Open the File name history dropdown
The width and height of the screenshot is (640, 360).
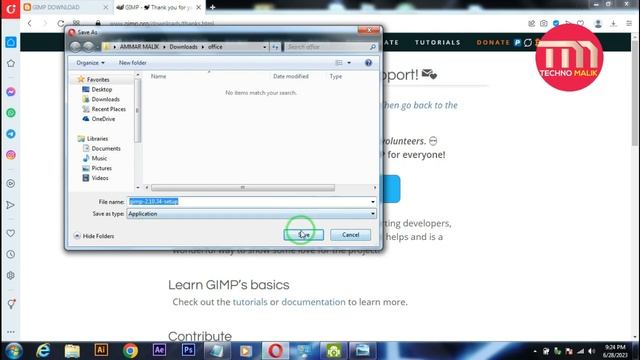coord(373,202)
